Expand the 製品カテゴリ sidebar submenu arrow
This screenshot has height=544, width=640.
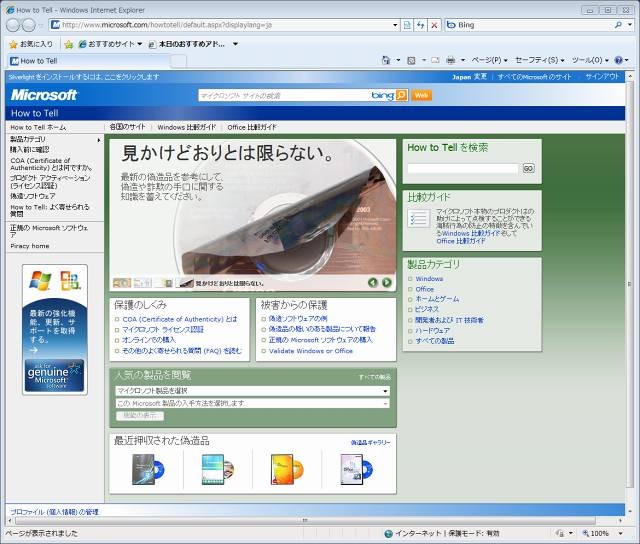99,140
